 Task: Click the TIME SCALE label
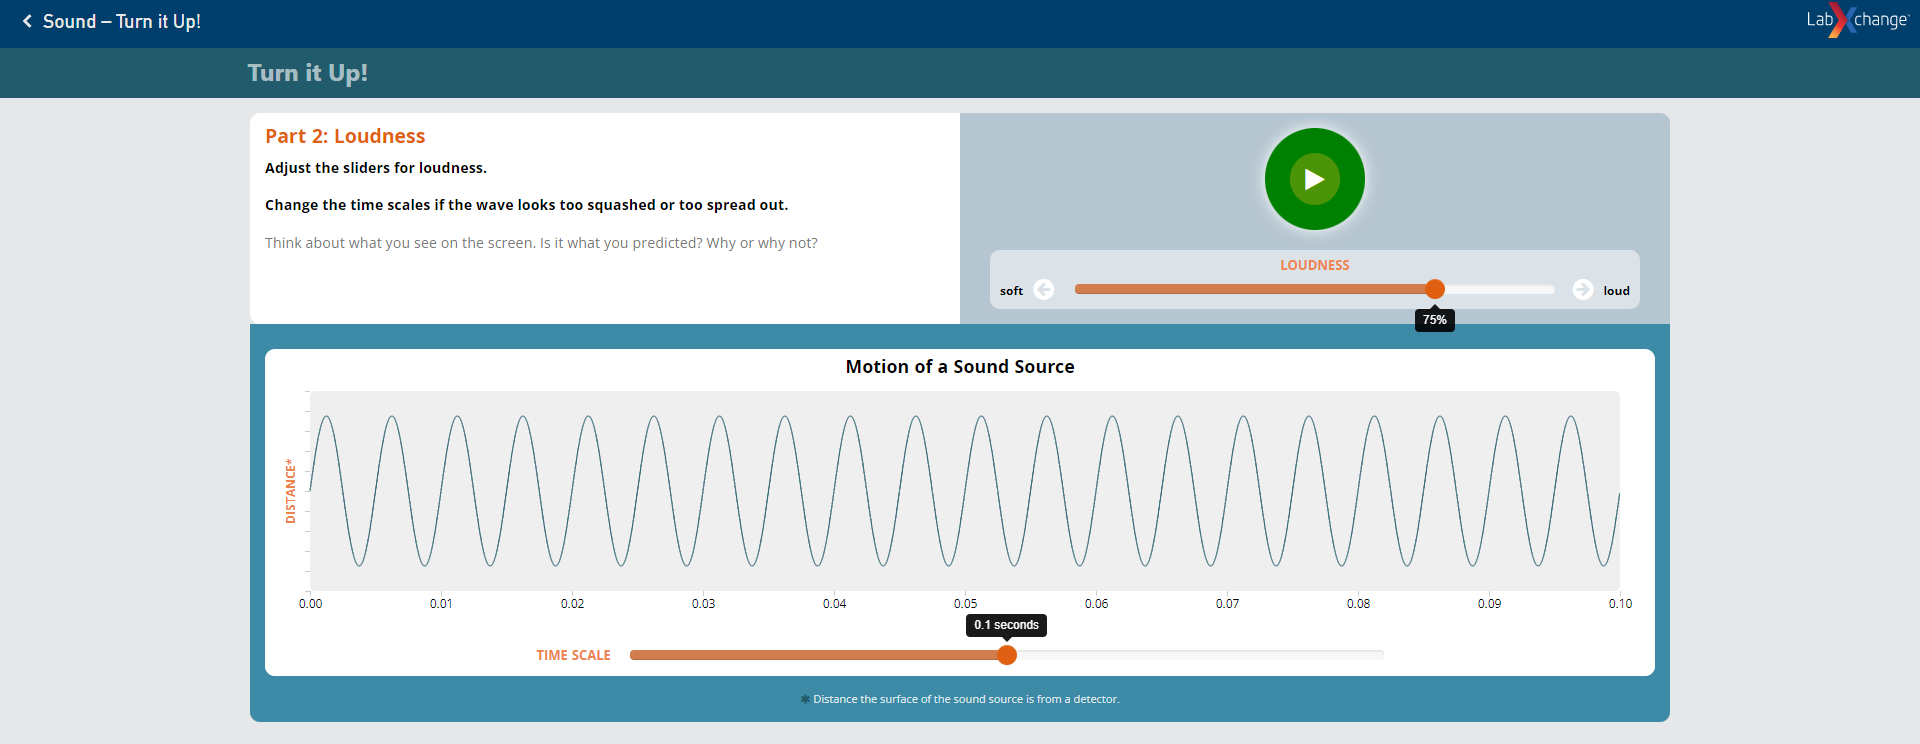tap(573, 655)
